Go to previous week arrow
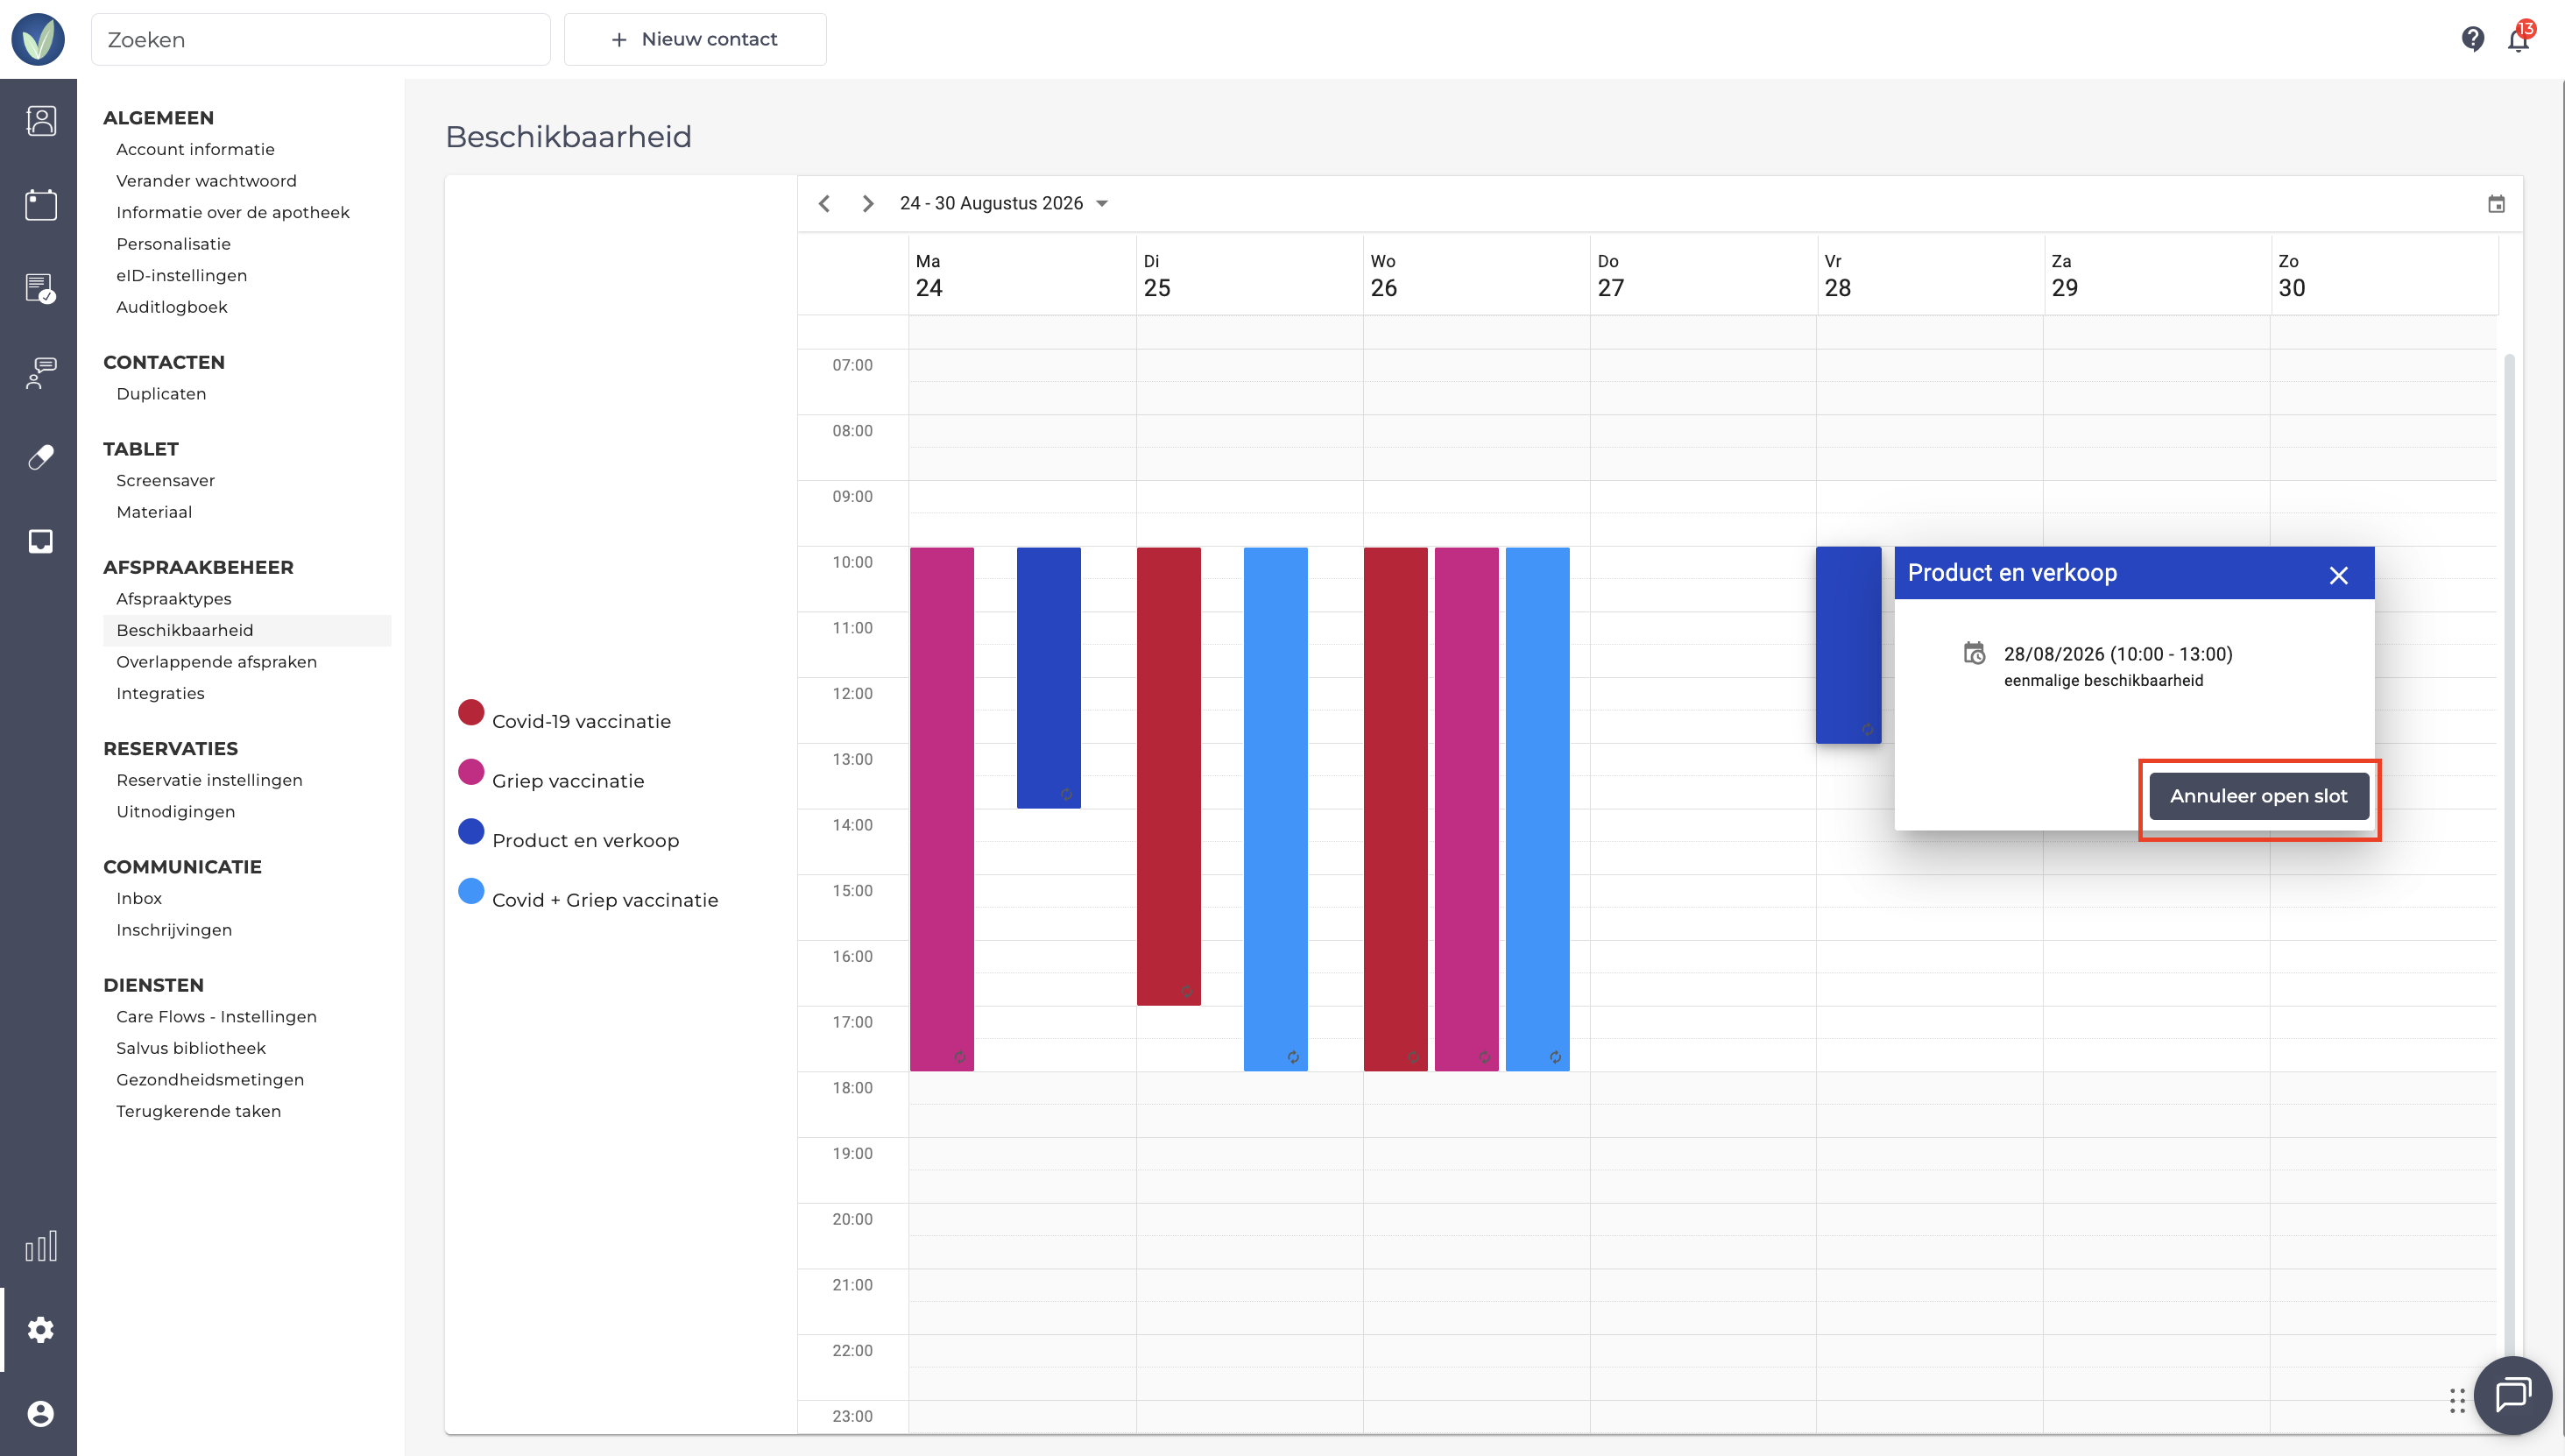Viewport: 2565px width, 1456px height. (x=824, y=204)
